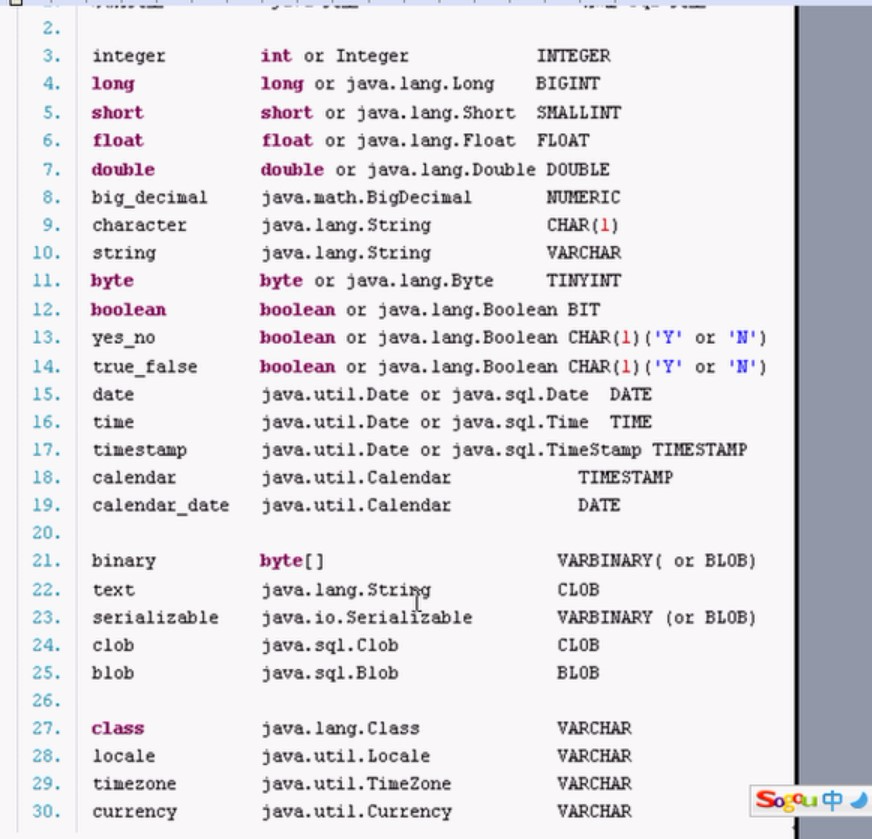Click line number 2 in gutter
The height and width of the screenshot is (839, 872).
pyautogui.click(x=51, y=28)
